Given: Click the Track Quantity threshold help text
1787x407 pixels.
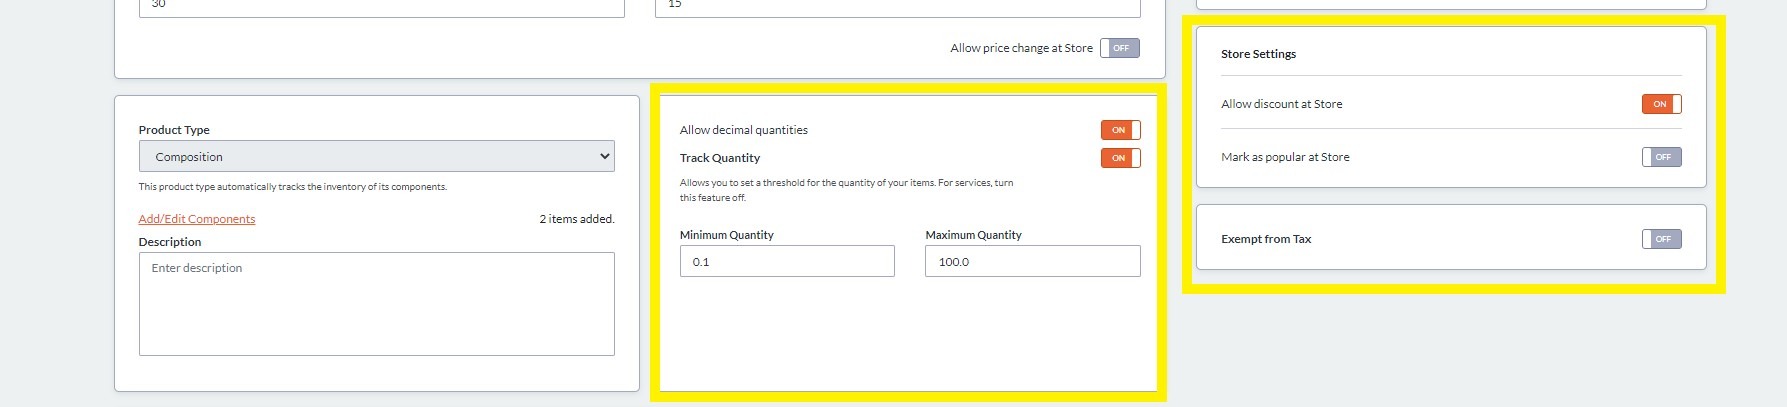Looking at the screenshot, I should pos(846,190).
